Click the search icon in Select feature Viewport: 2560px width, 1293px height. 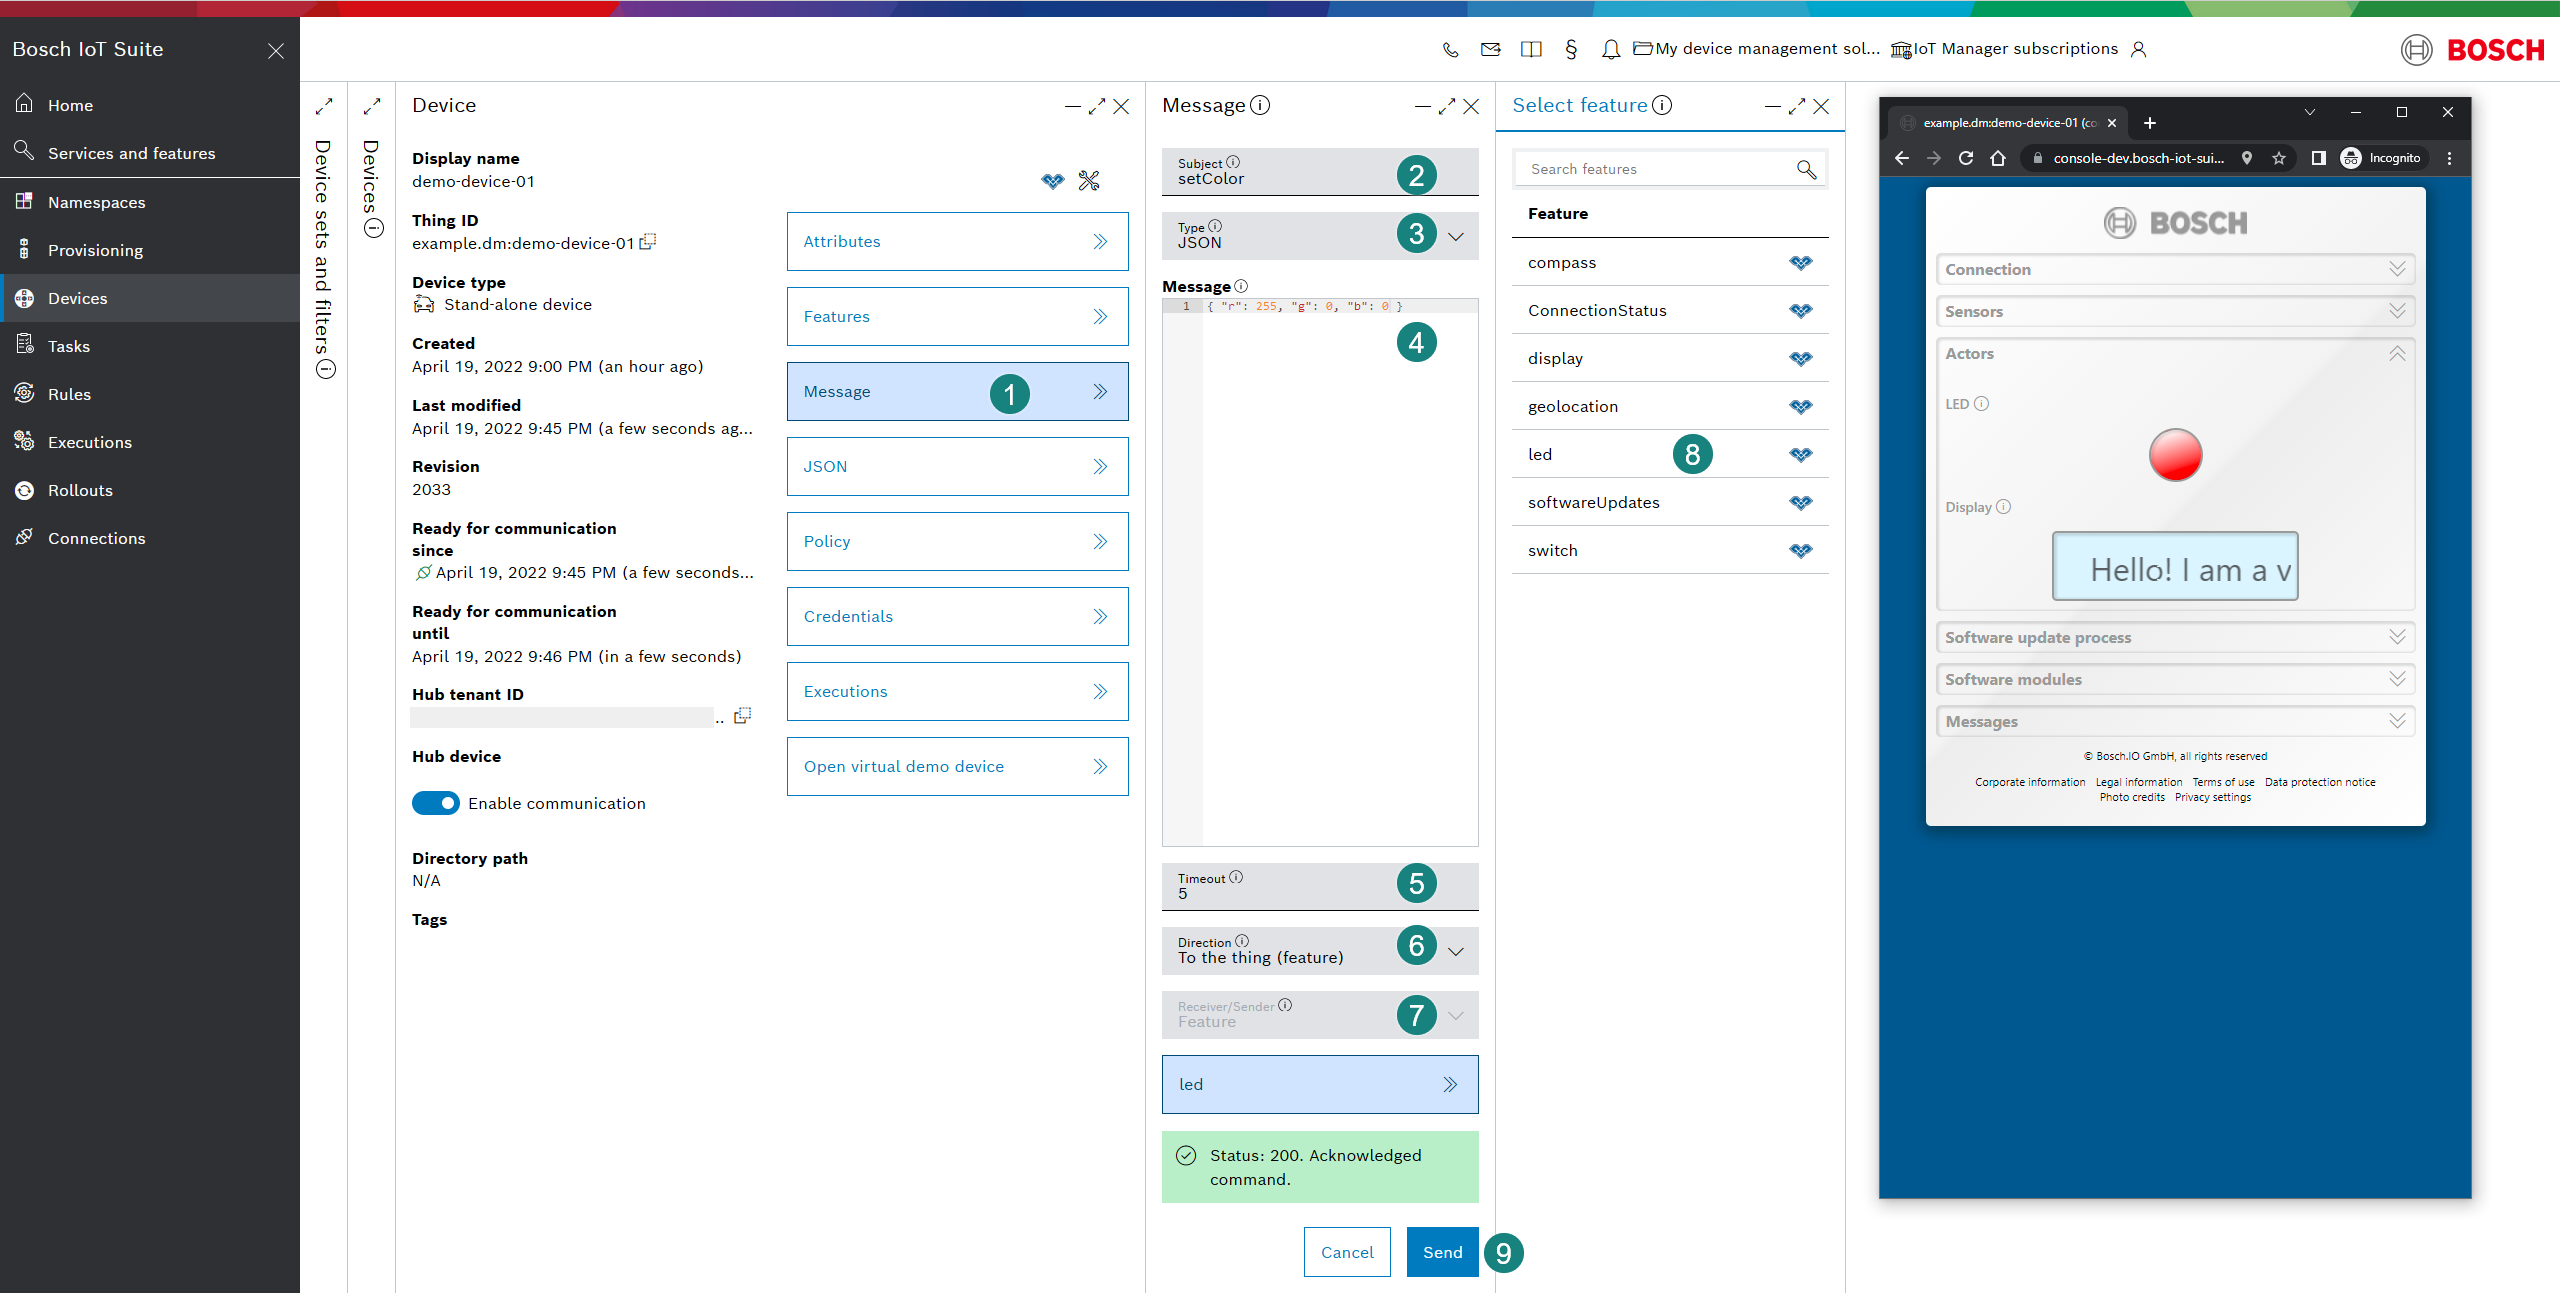(x=1807, y=168)
